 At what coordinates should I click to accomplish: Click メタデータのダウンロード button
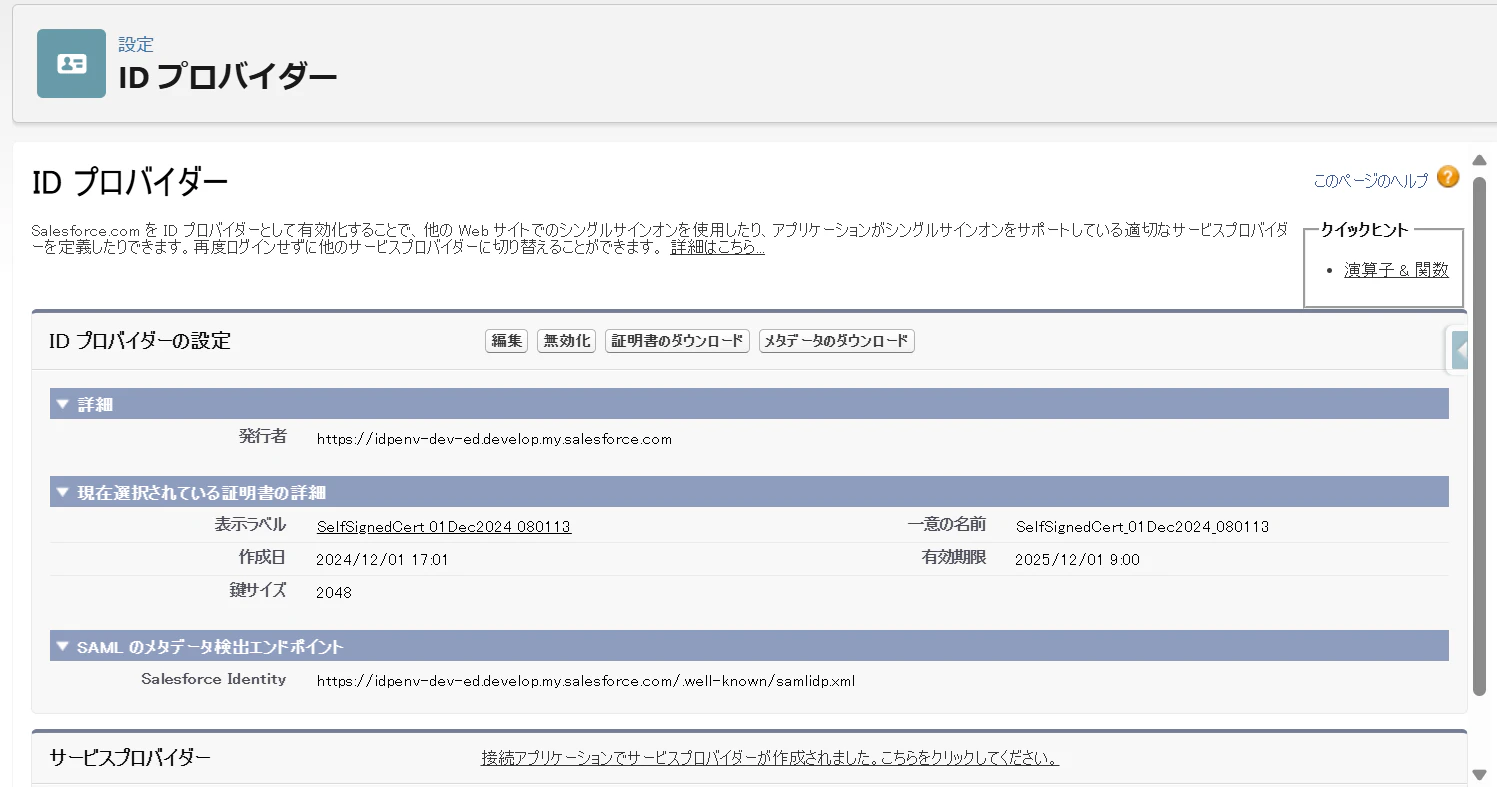pos(837,341)
